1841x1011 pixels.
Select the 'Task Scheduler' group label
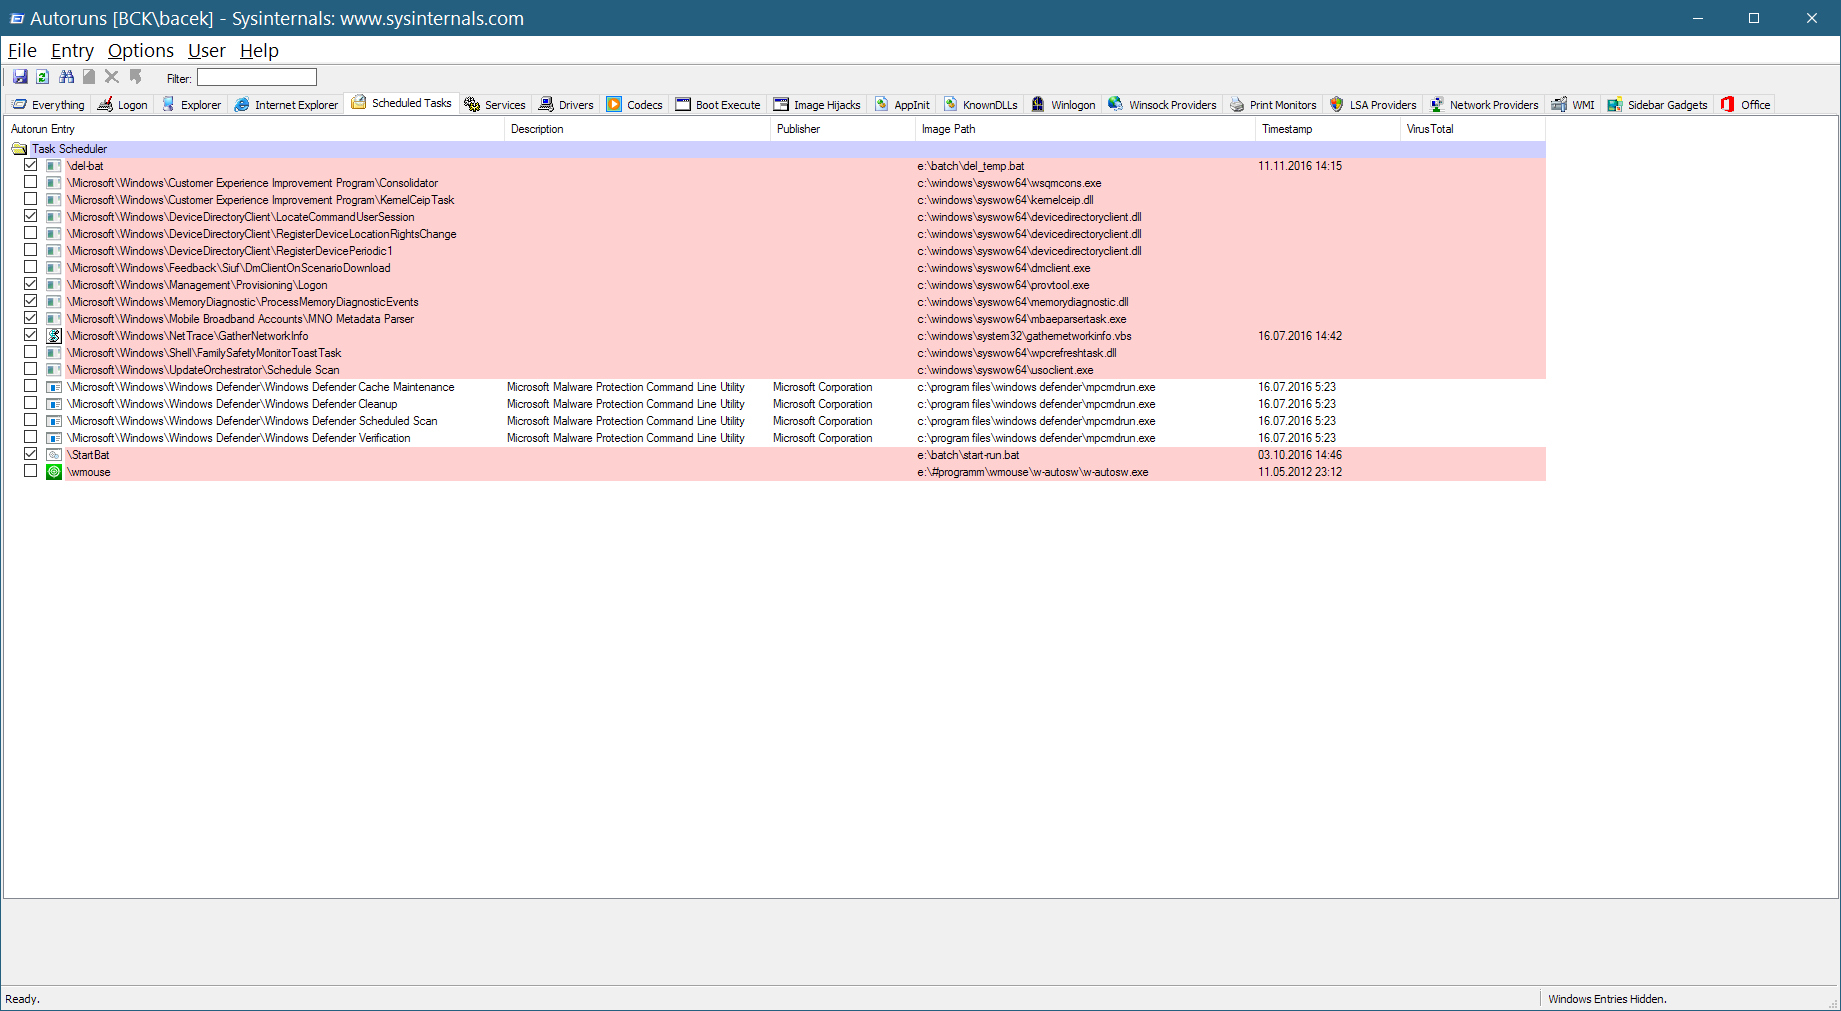(69, 149)
